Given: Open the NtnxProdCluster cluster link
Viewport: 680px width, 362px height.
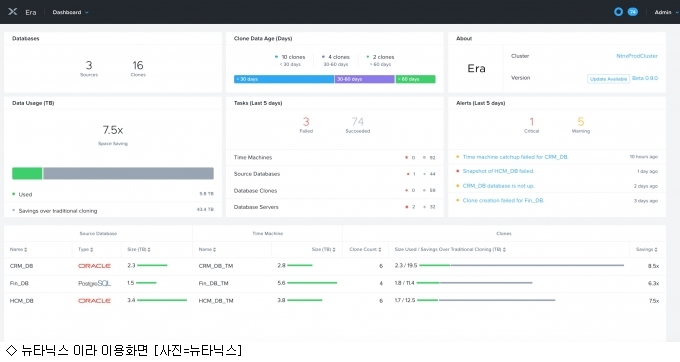Looking at the screenshot, I should (637, 56).
